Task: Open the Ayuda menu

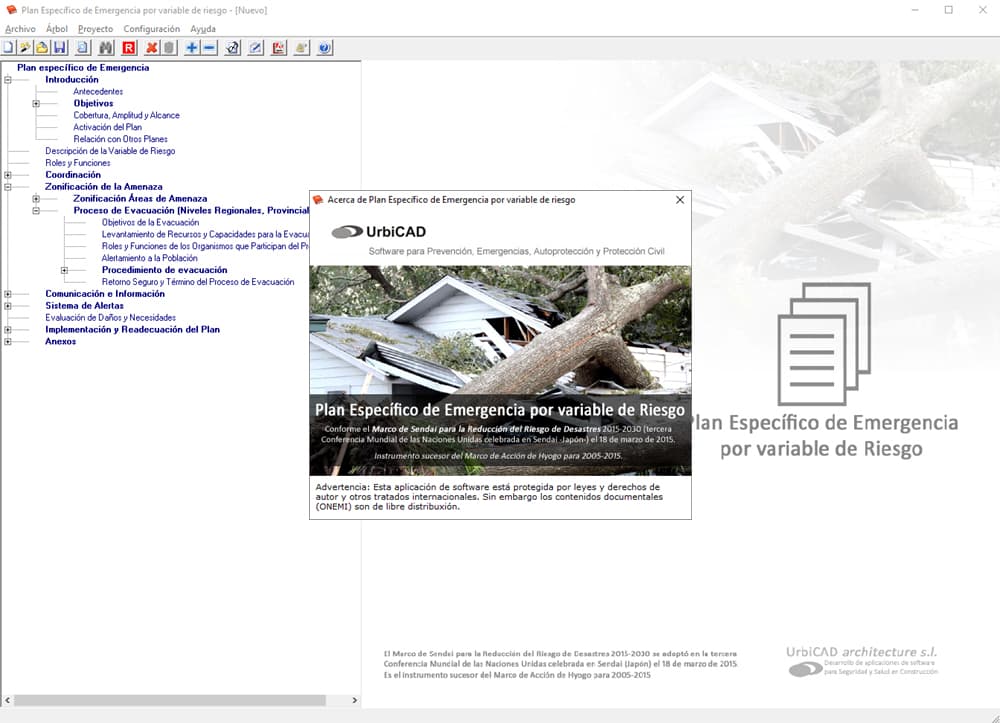Action: (x=203, y=29)
